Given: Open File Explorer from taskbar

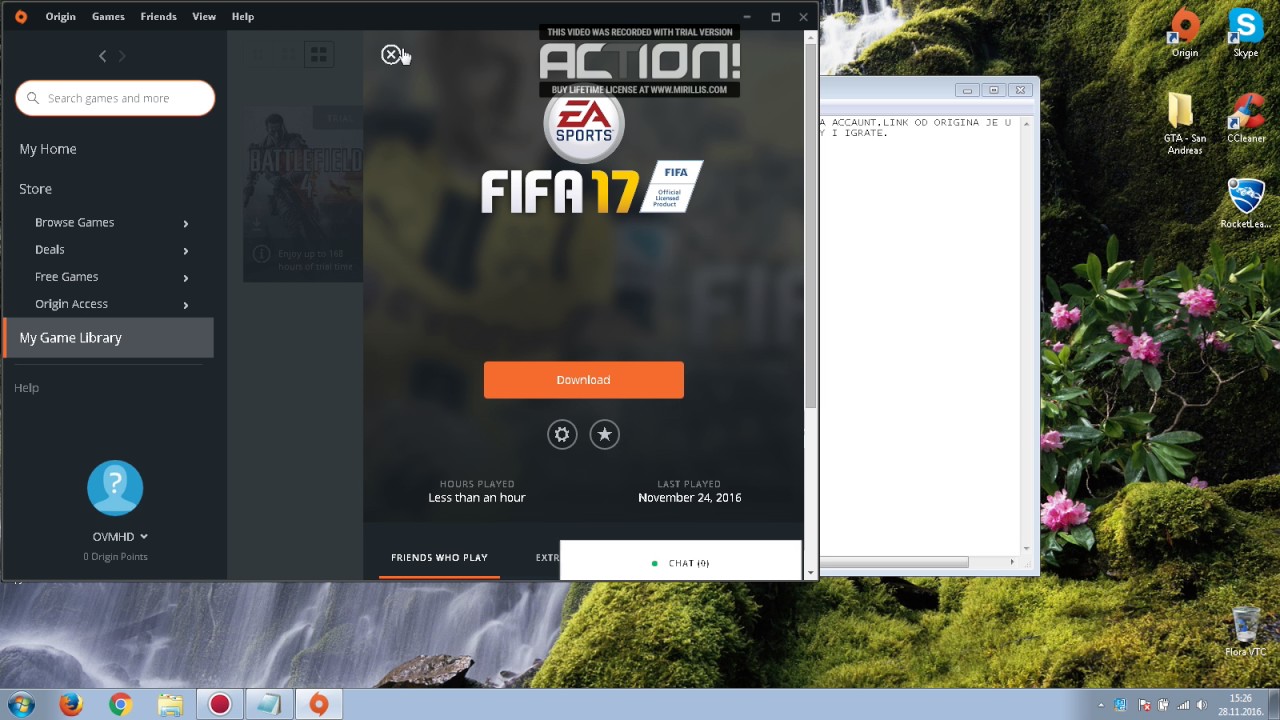Looking at the screenshot, I should (170, 704).
